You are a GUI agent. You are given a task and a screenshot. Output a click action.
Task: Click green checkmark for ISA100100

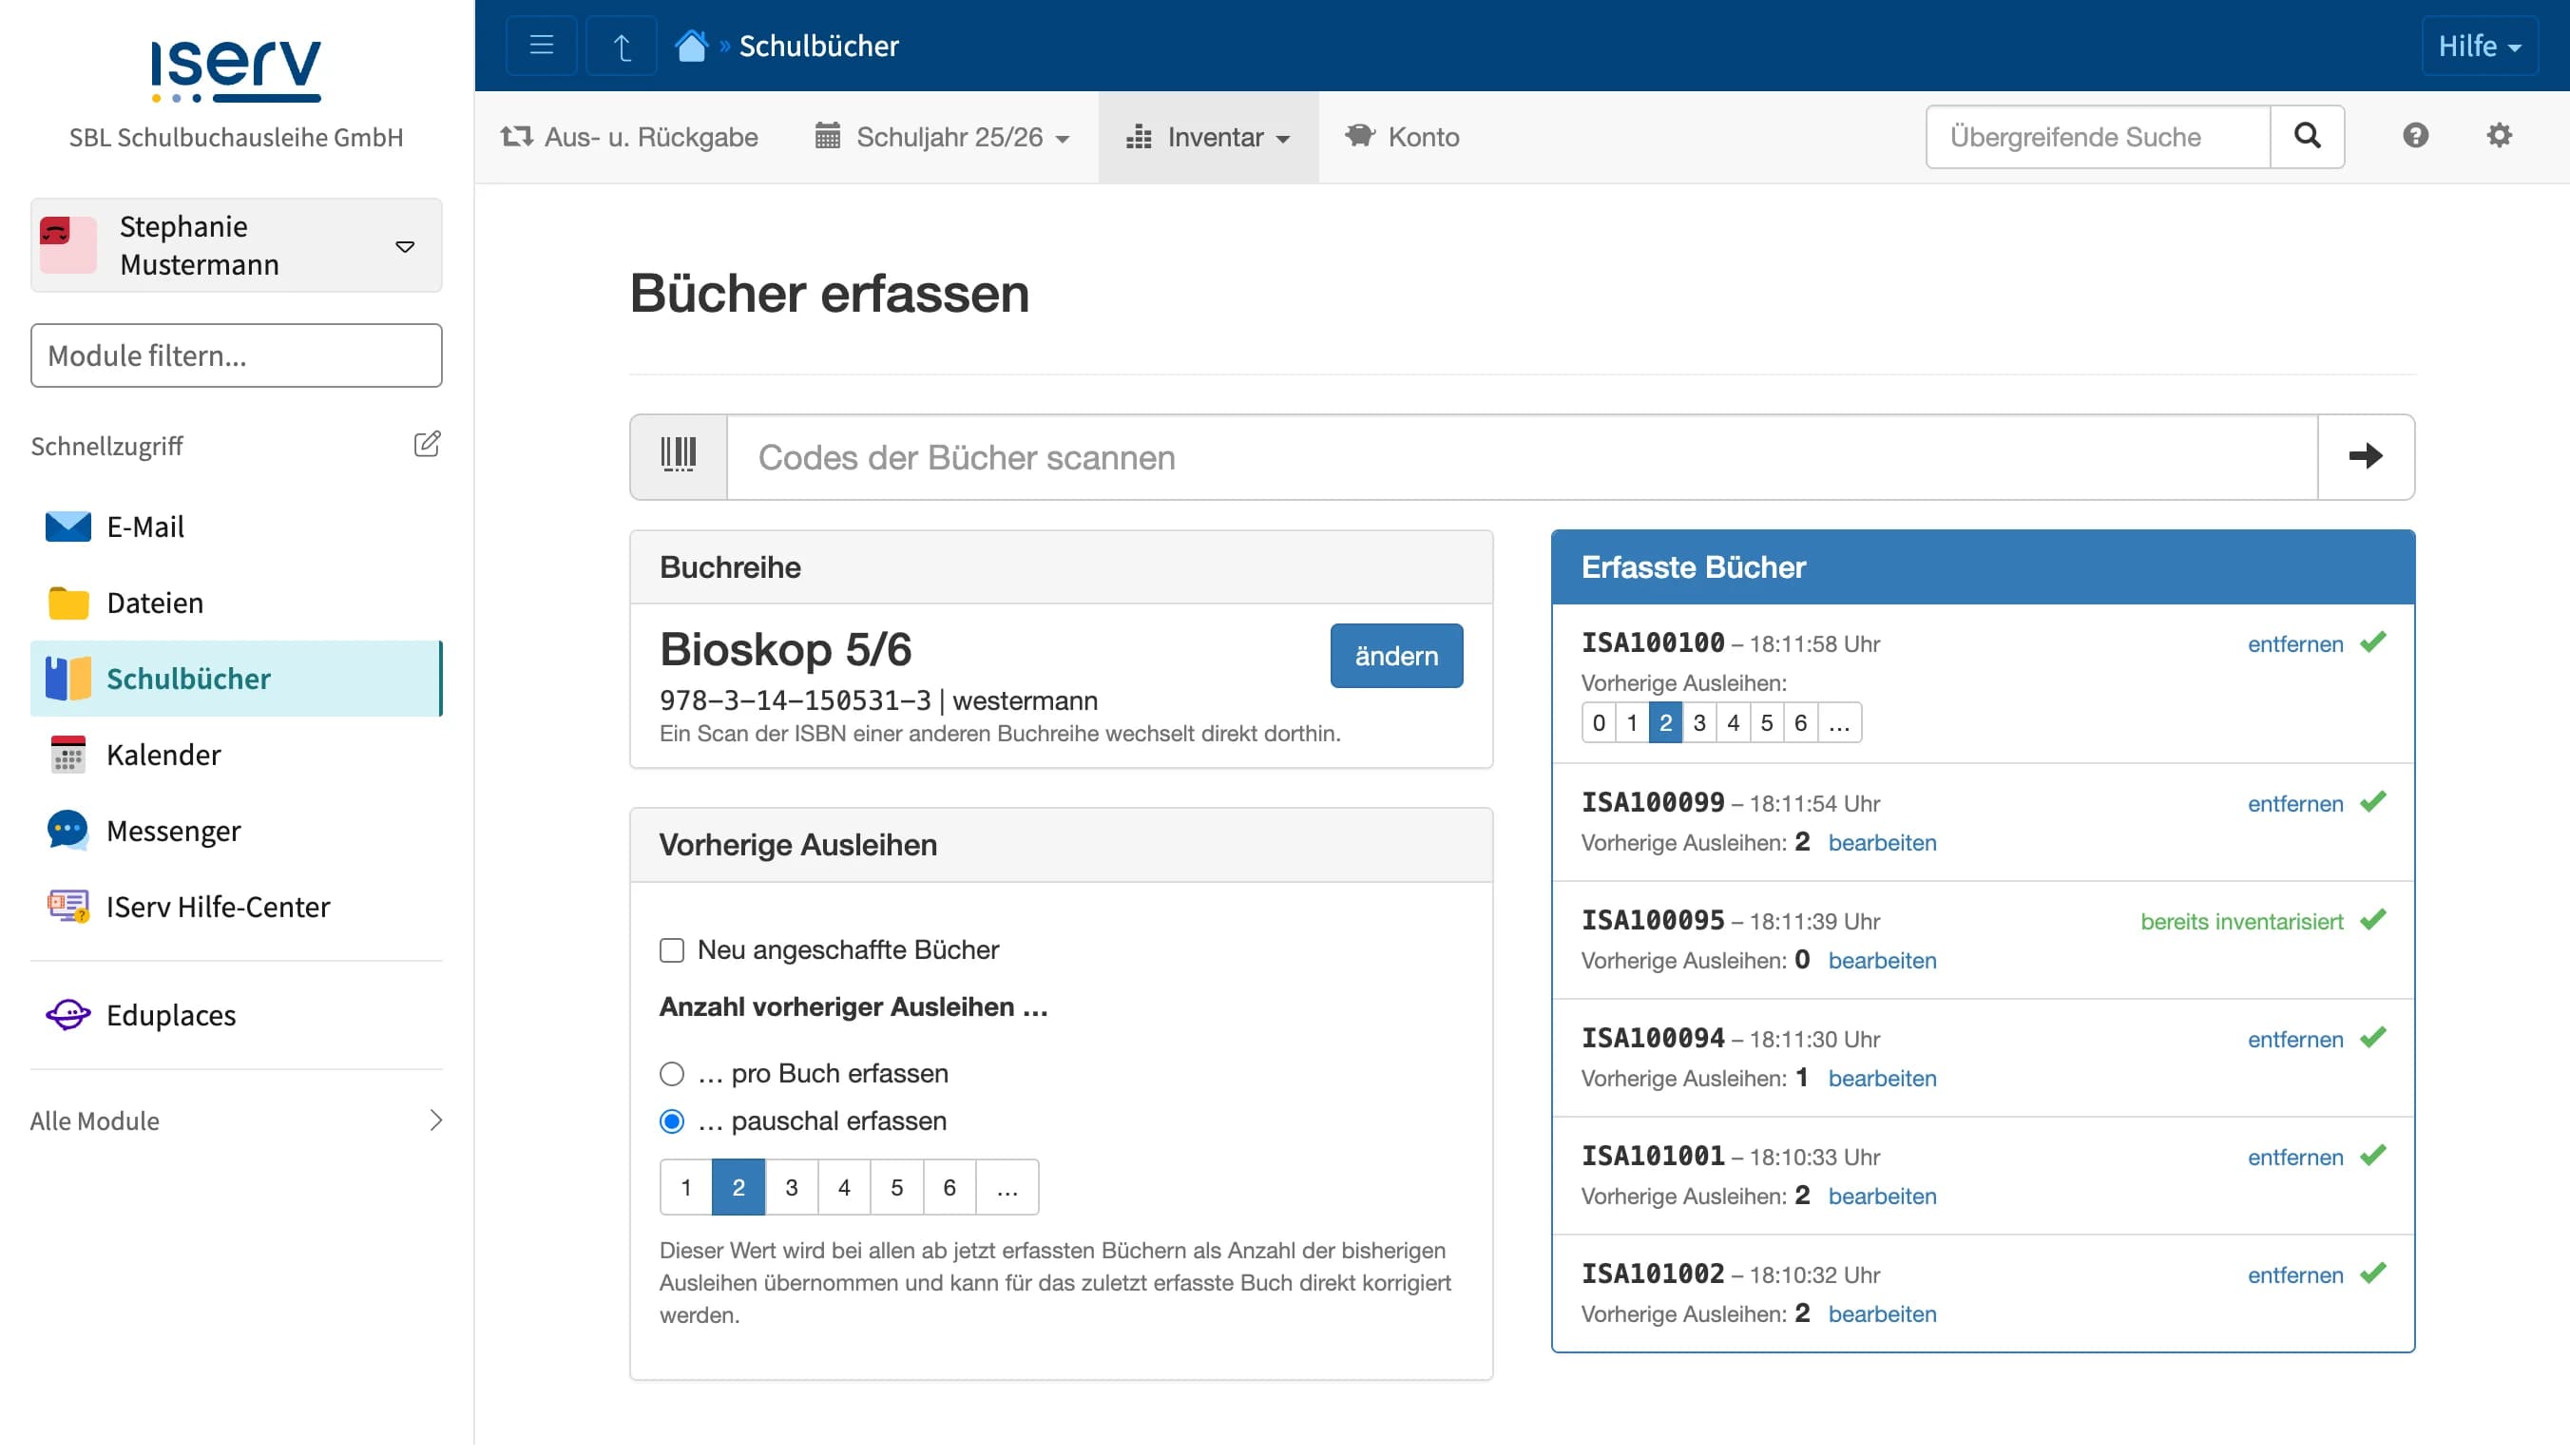pos(2373,642)
